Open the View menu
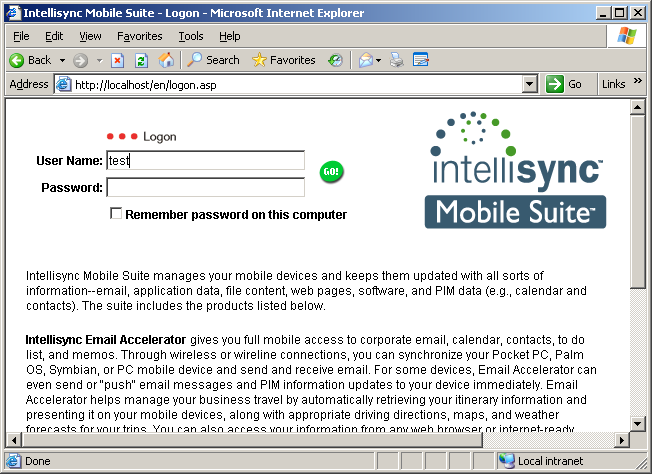Viewport: 652px width, 474px height. [90, 36]
